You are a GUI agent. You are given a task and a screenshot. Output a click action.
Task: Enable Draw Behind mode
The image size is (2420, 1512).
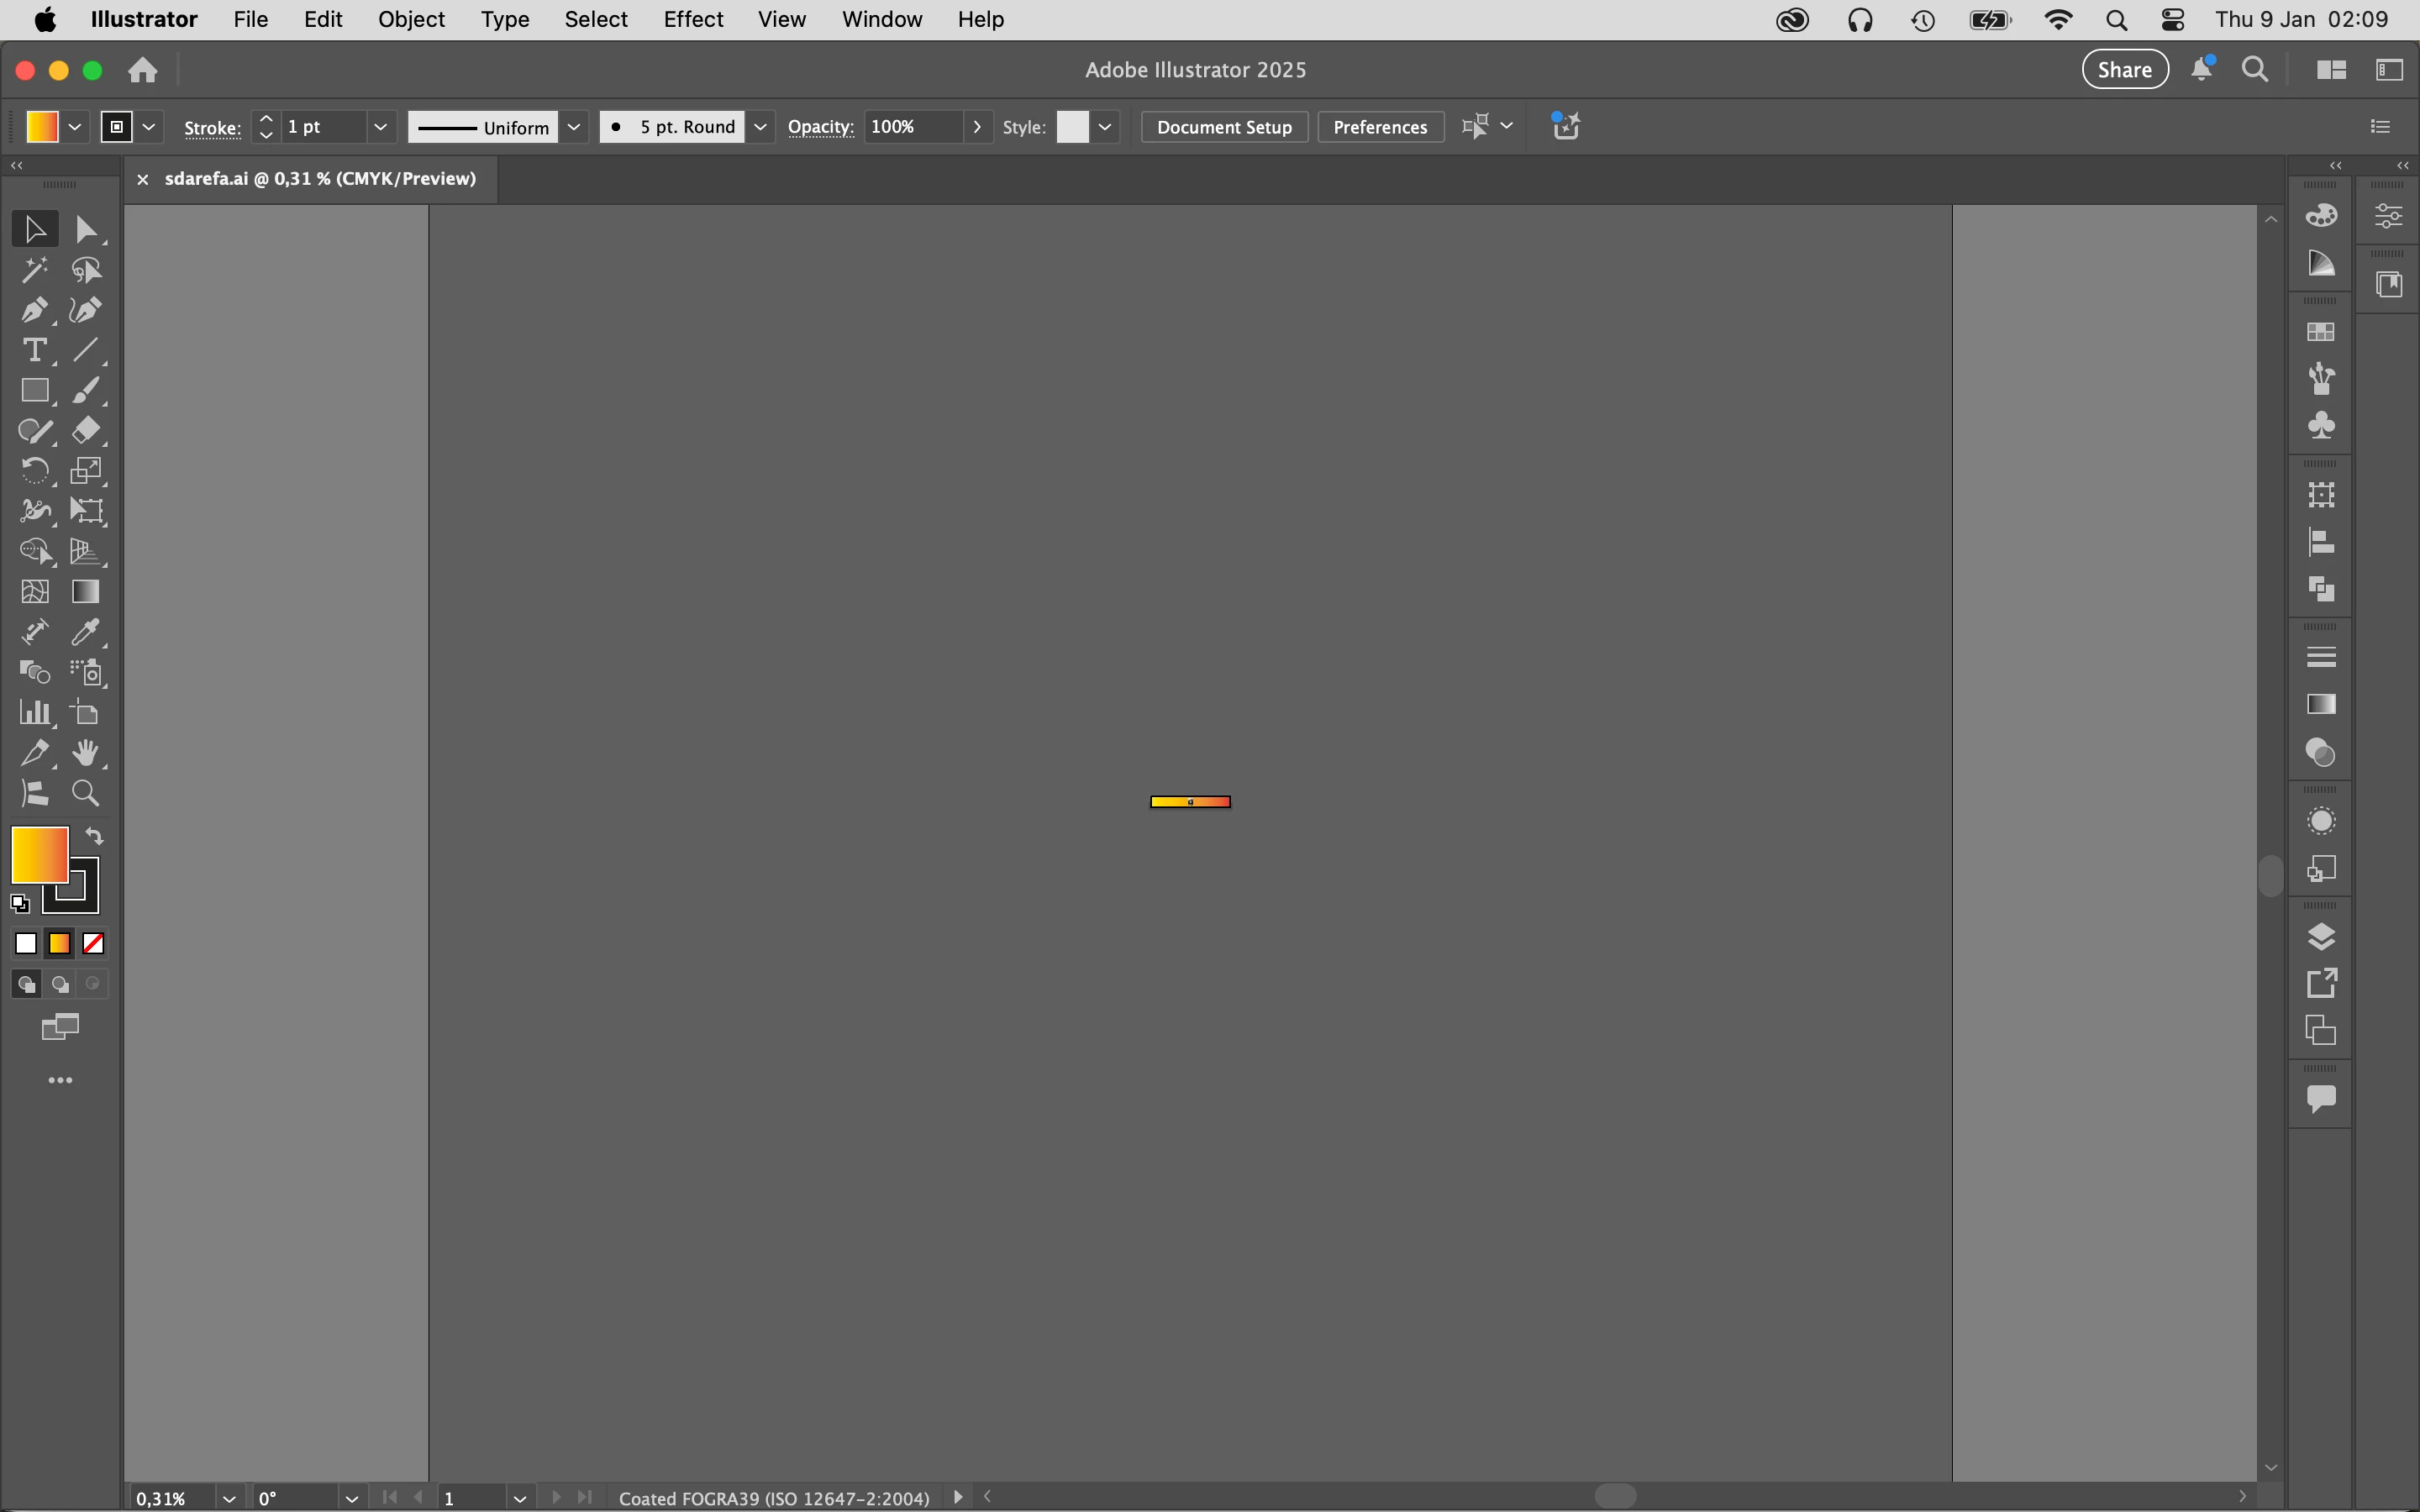[60, 985]
